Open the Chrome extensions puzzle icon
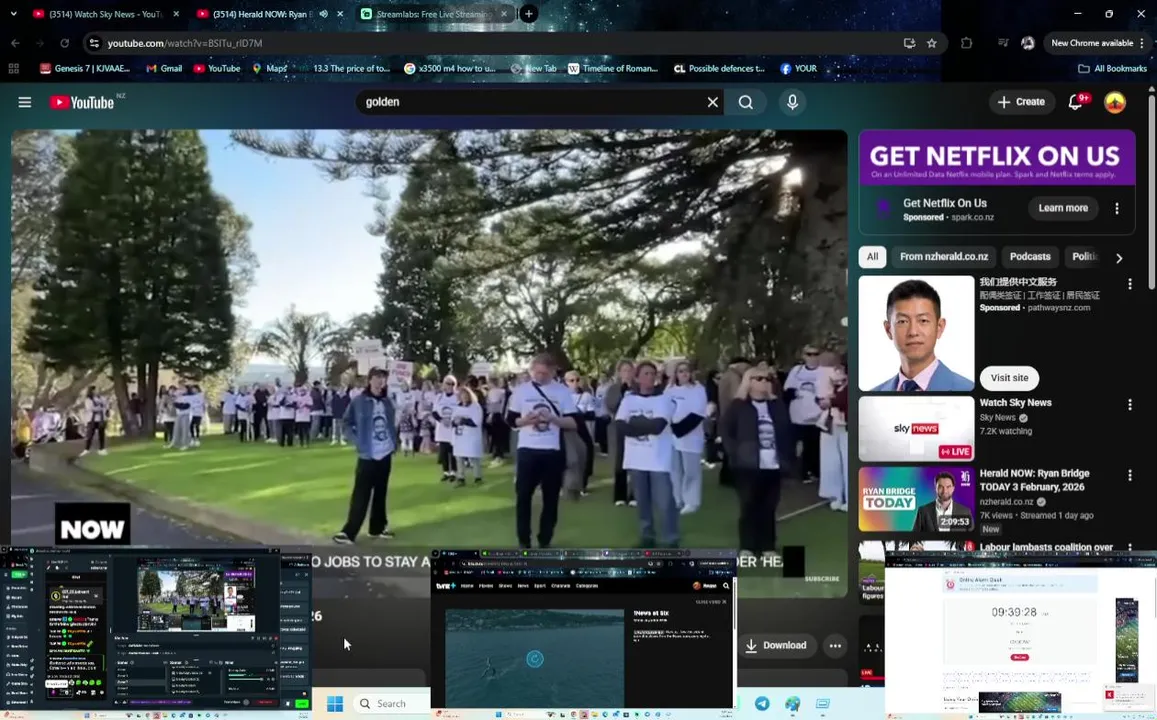Screen dimensions: 1157x720 pyautogui.click(x=967, y=43)
